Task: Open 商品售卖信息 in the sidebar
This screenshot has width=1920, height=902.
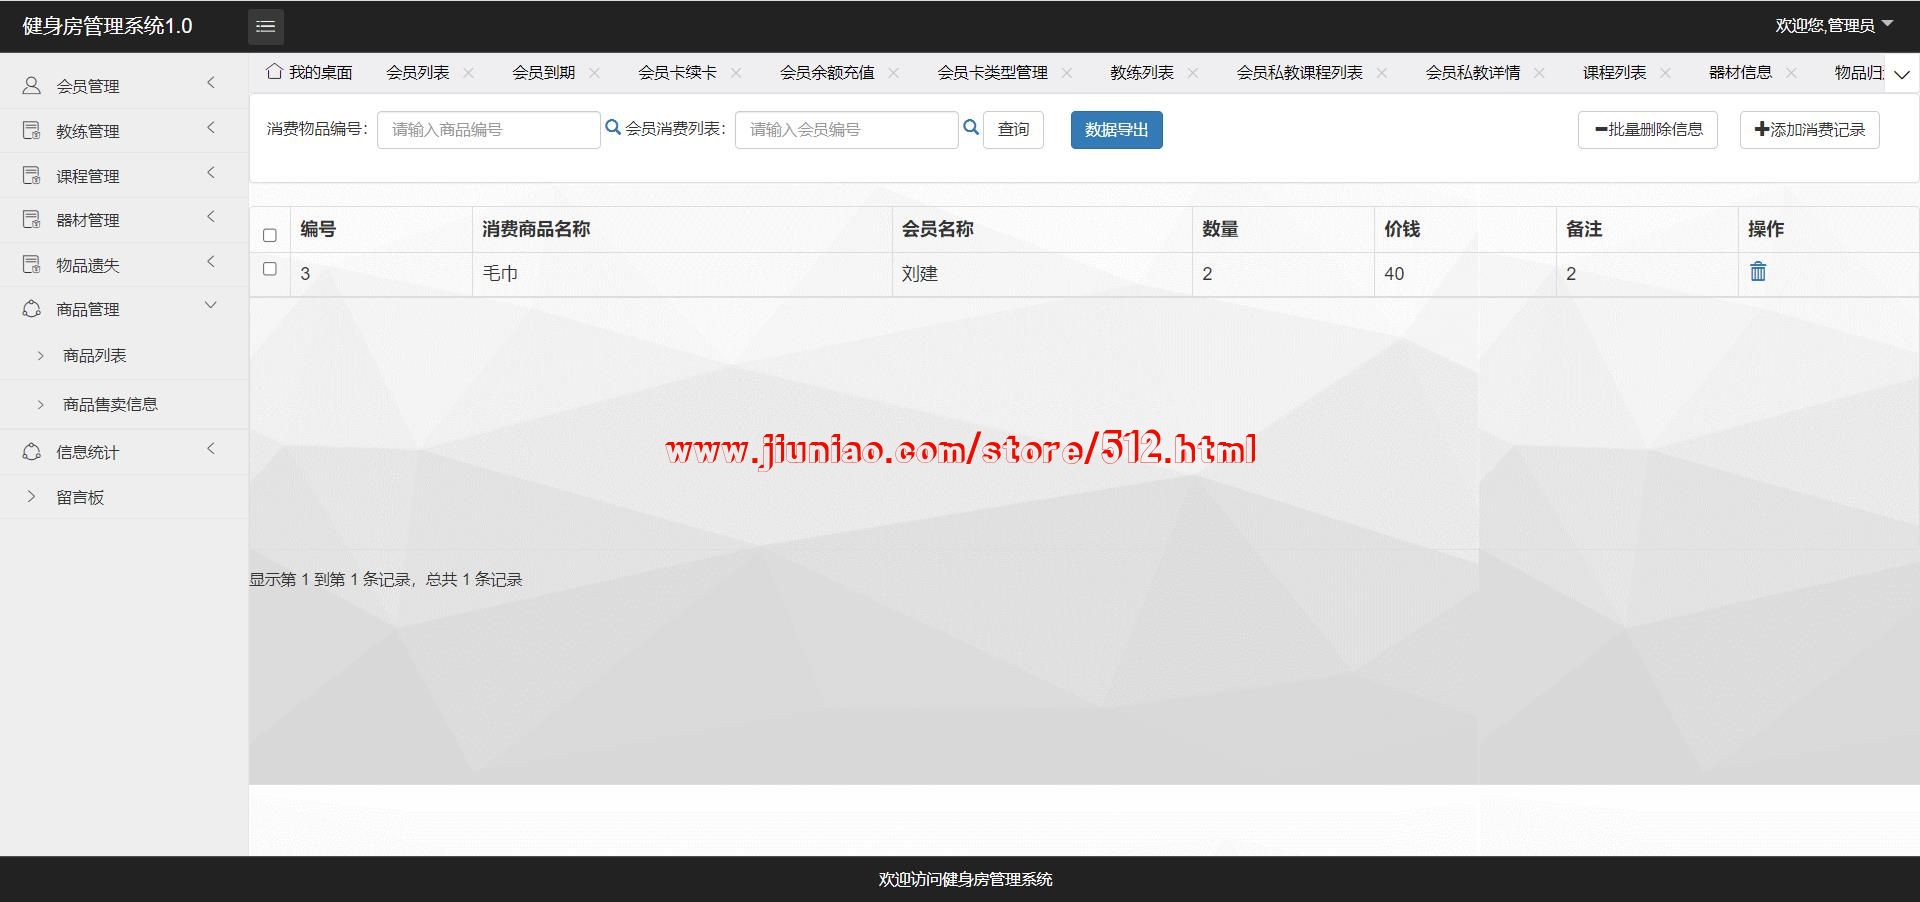Action: 110,405
